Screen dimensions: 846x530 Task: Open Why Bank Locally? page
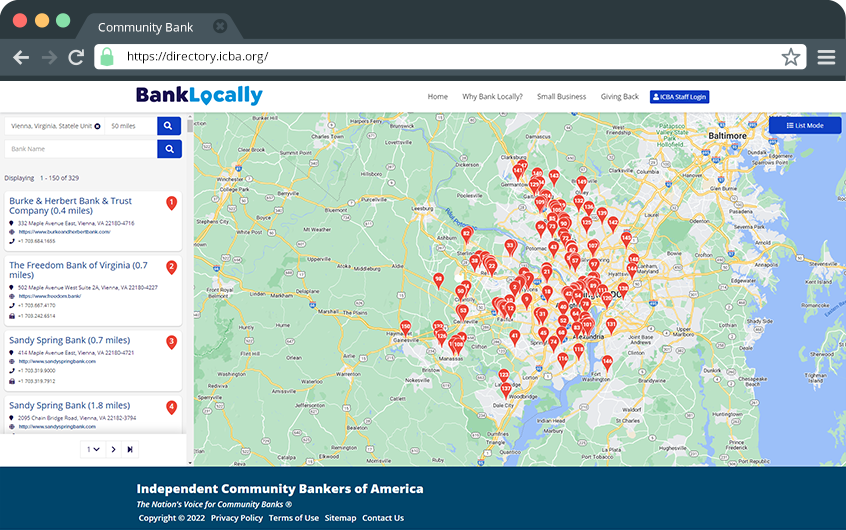pos(492,97)
